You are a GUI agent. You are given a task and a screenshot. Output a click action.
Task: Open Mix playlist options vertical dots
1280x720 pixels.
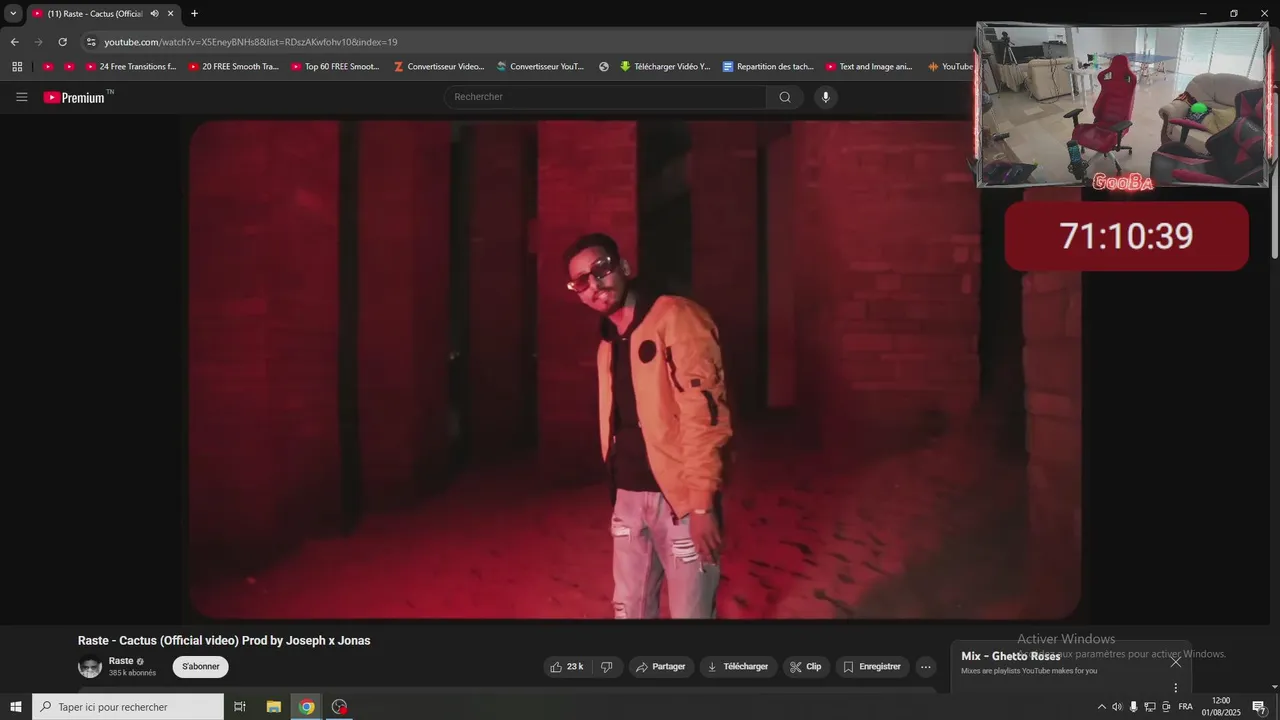tap(1176, 688)
